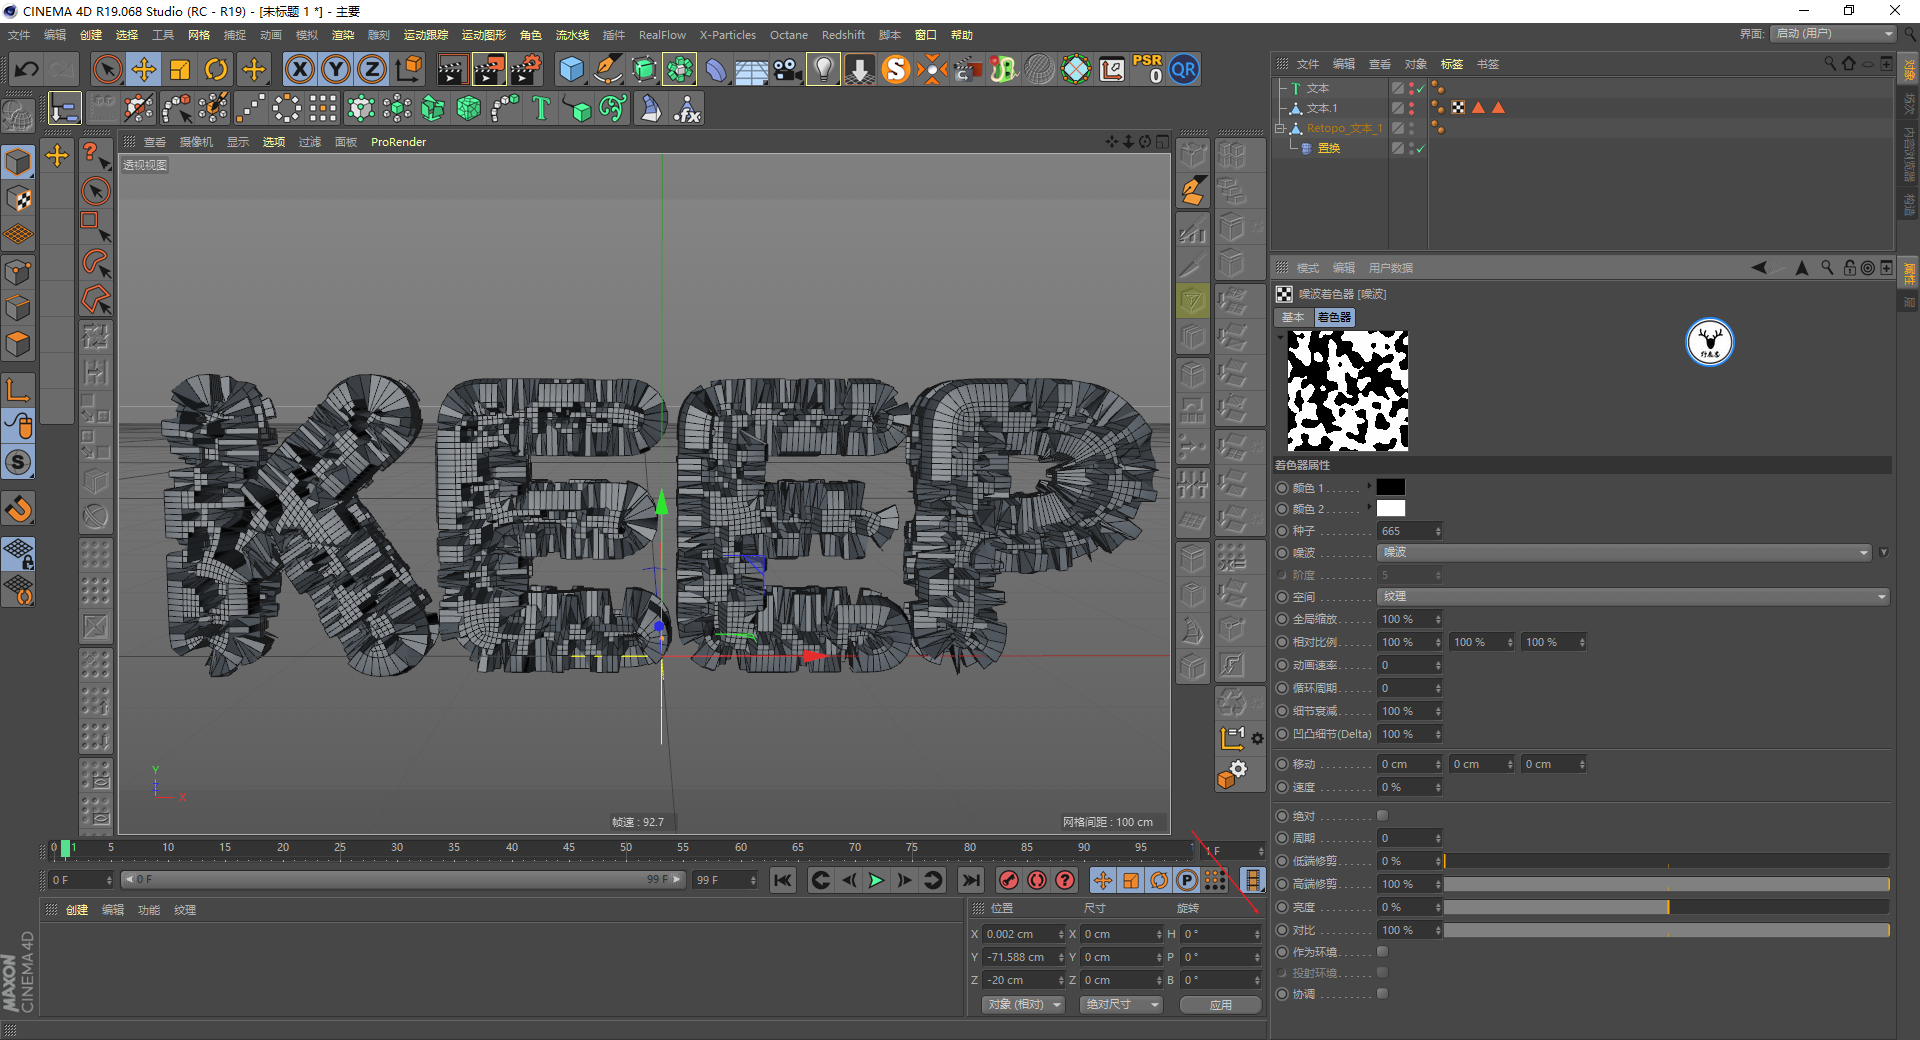
Task: Enable the 绝对 checkbox
Action: tap(1382, 816)
